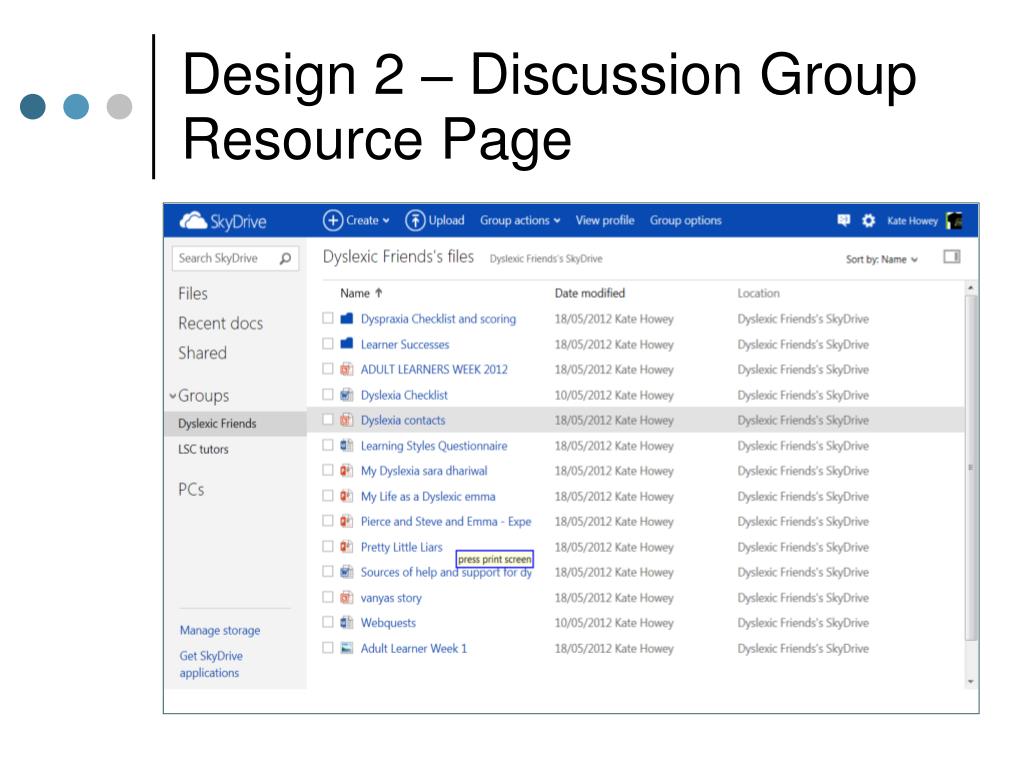1024x768 pixels.
Task: Open the LSC tutors group
Action: tap(203, 449)
